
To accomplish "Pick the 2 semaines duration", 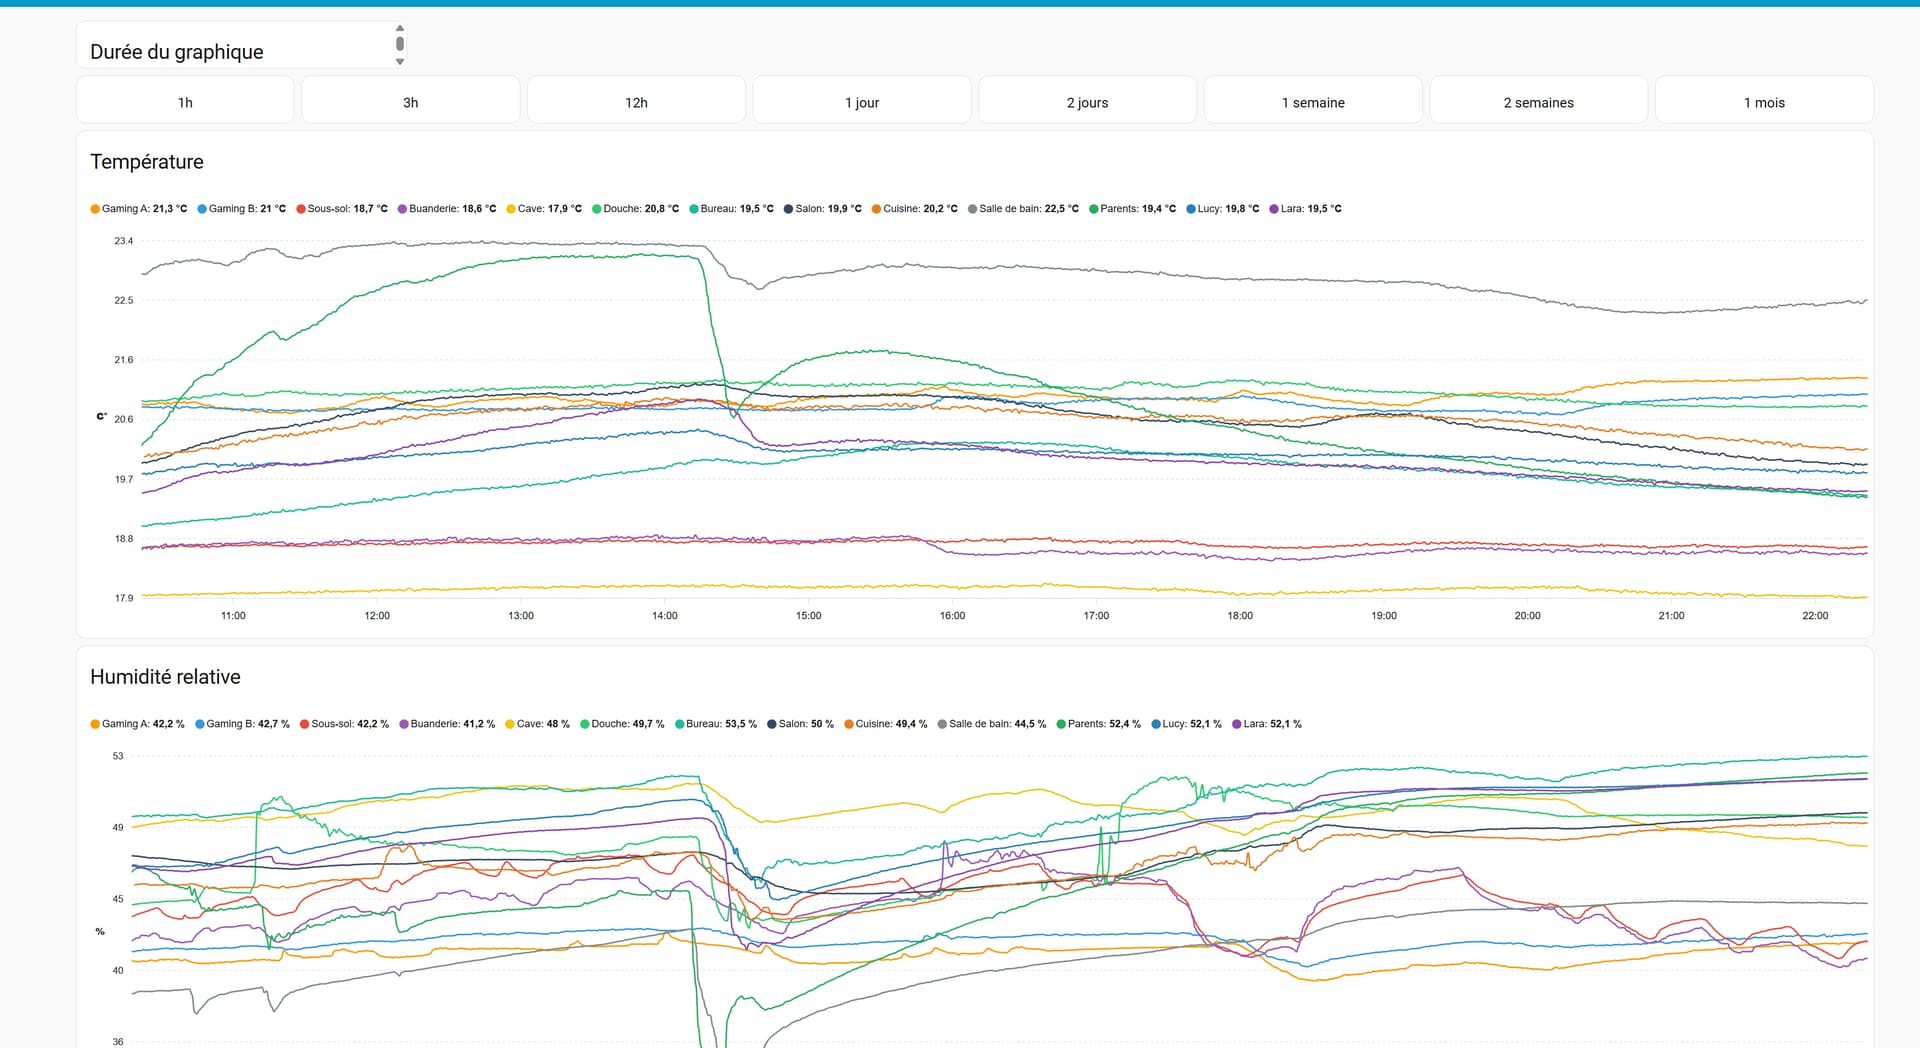I will coord(1538,102).
